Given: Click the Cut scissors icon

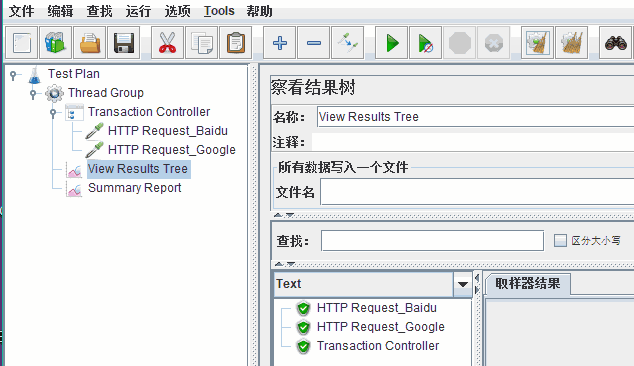Looking at the screenshot, I should pos(167,43).
